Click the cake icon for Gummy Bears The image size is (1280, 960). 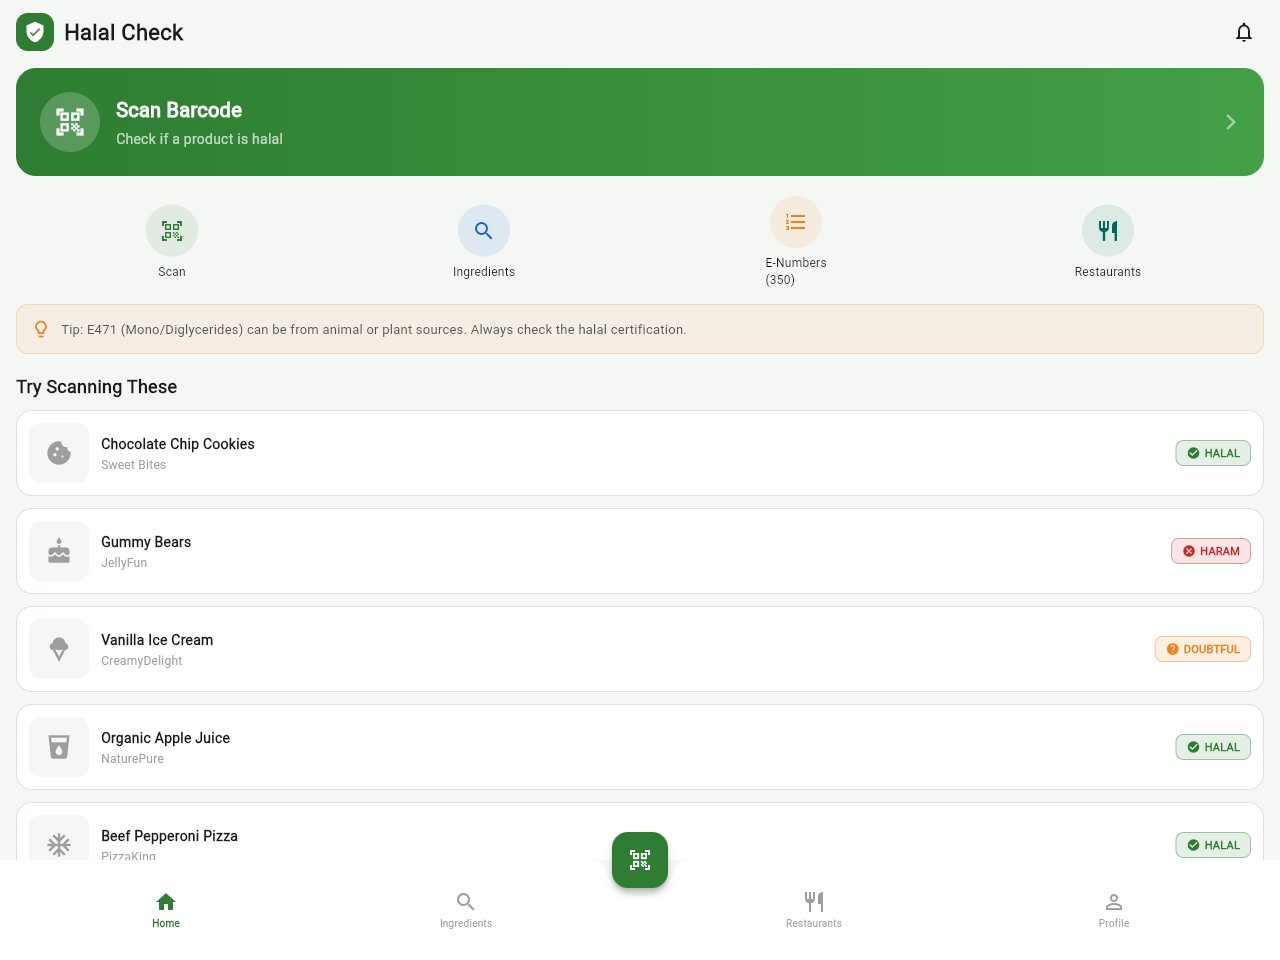[59, 551]
